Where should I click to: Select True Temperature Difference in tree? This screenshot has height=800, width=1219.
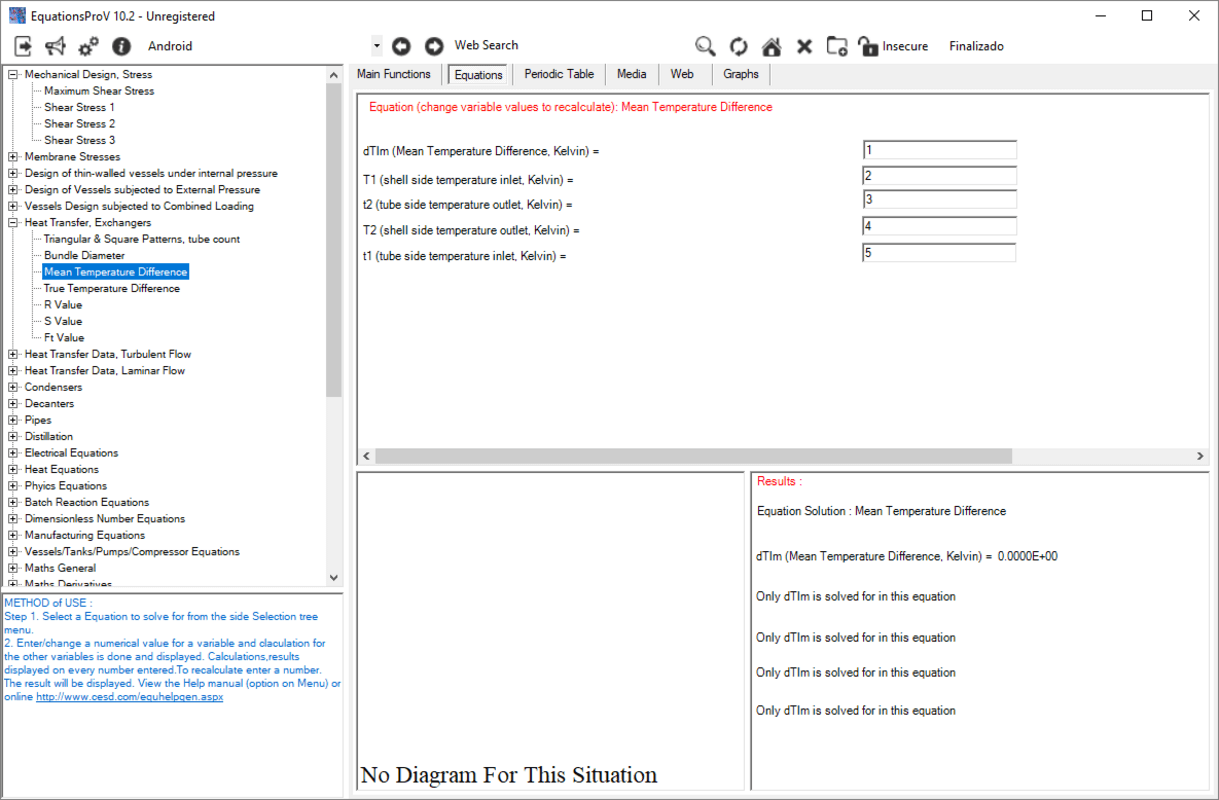point(111,288)
